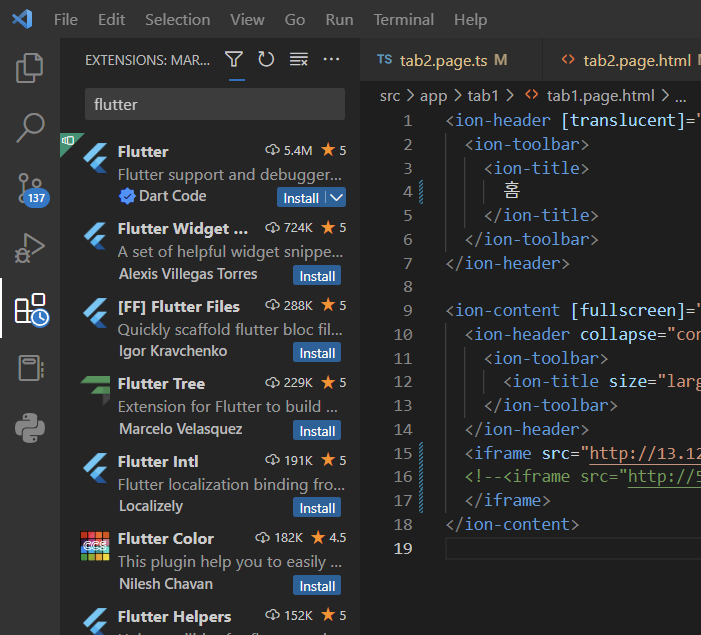Click the Flutter extension logo

pyautogui.click(x=95, y=158)
